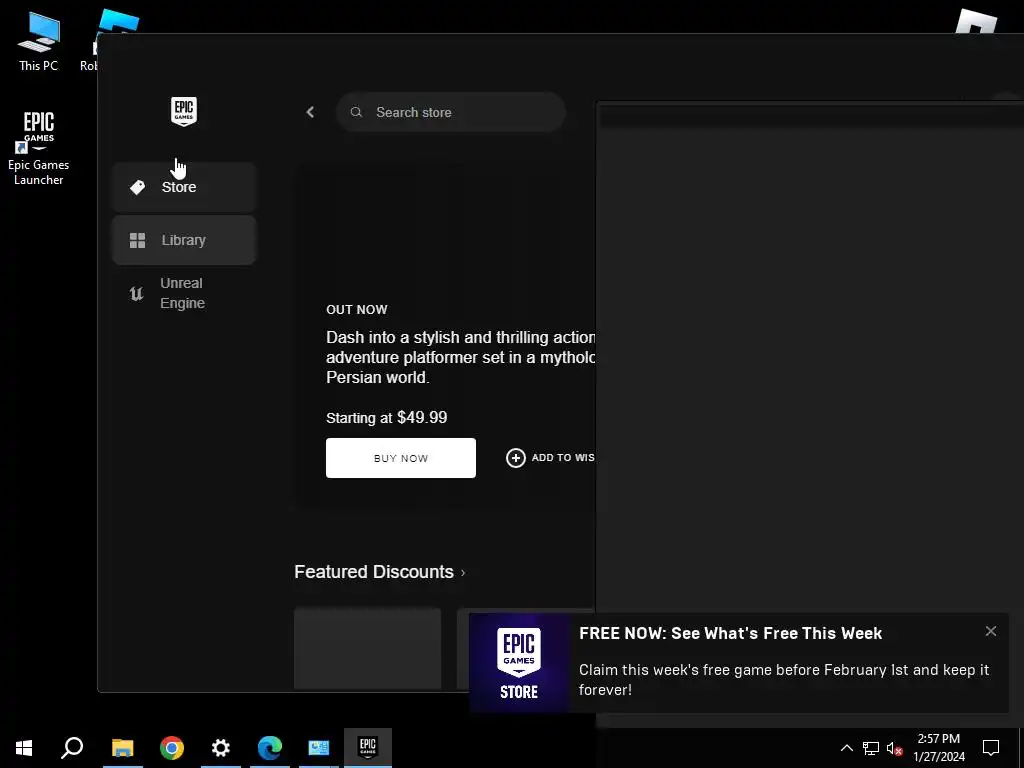
Task: Open Windows taskbar search
Action: pyautogui.click(x=72, y=748)
